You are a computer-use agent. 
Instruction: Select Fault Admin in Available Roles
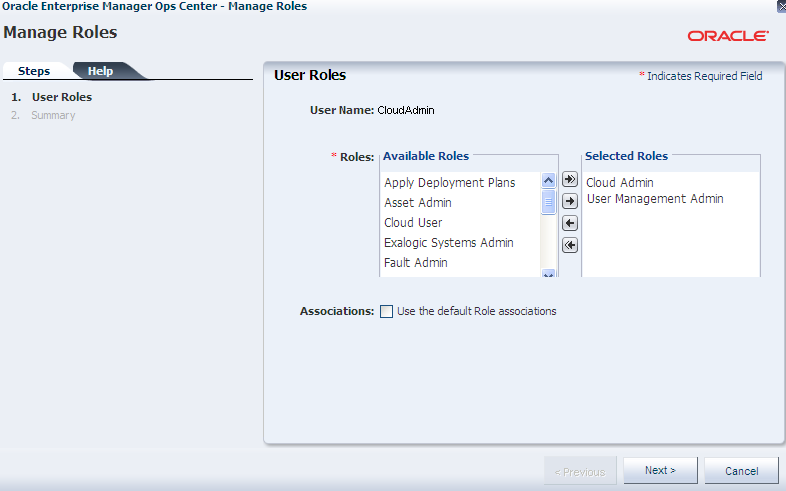click(x=416, y=263)
